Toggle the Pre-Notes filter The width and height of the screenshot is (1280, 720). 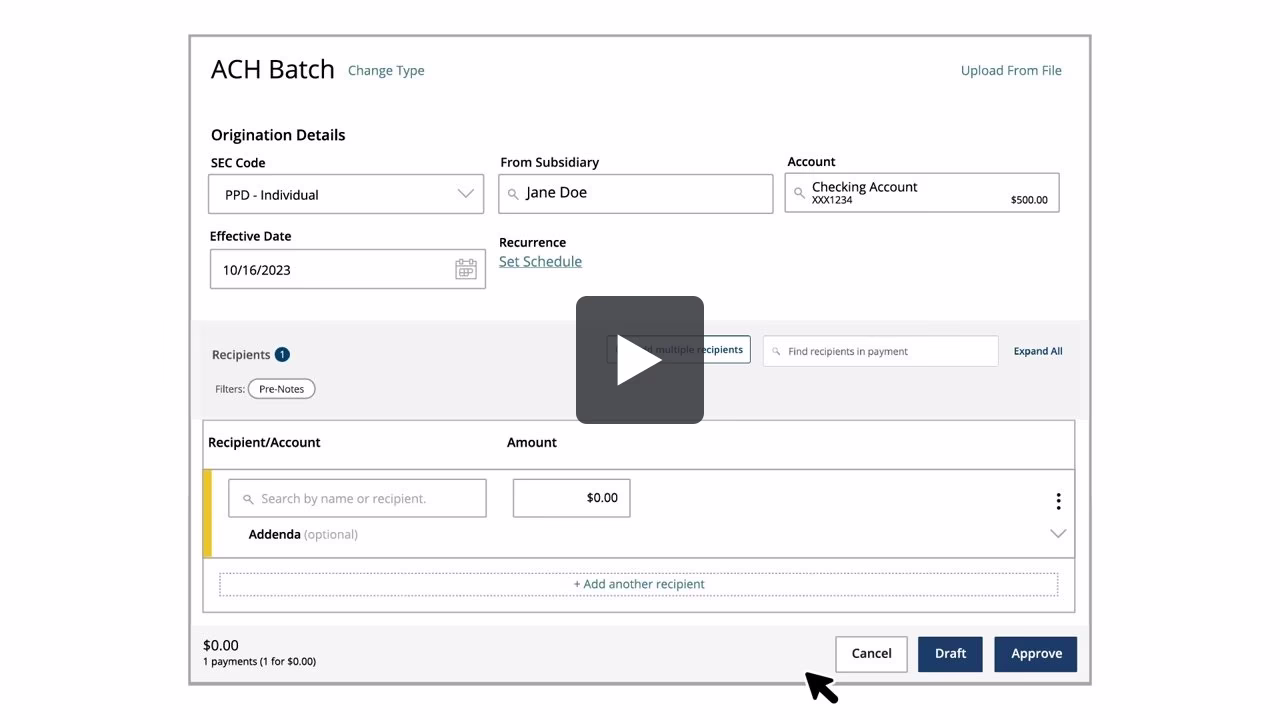coord(281,389)
